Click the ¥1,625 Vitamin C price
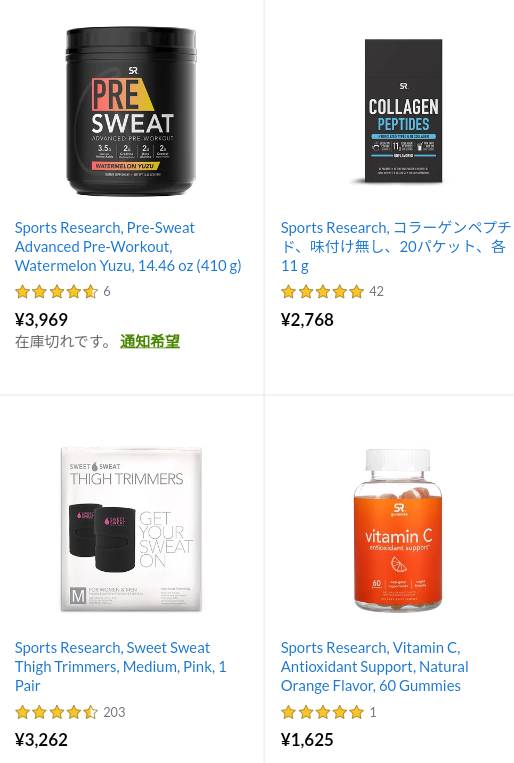Viewport: 514px width, 763px height. [307, 740]
